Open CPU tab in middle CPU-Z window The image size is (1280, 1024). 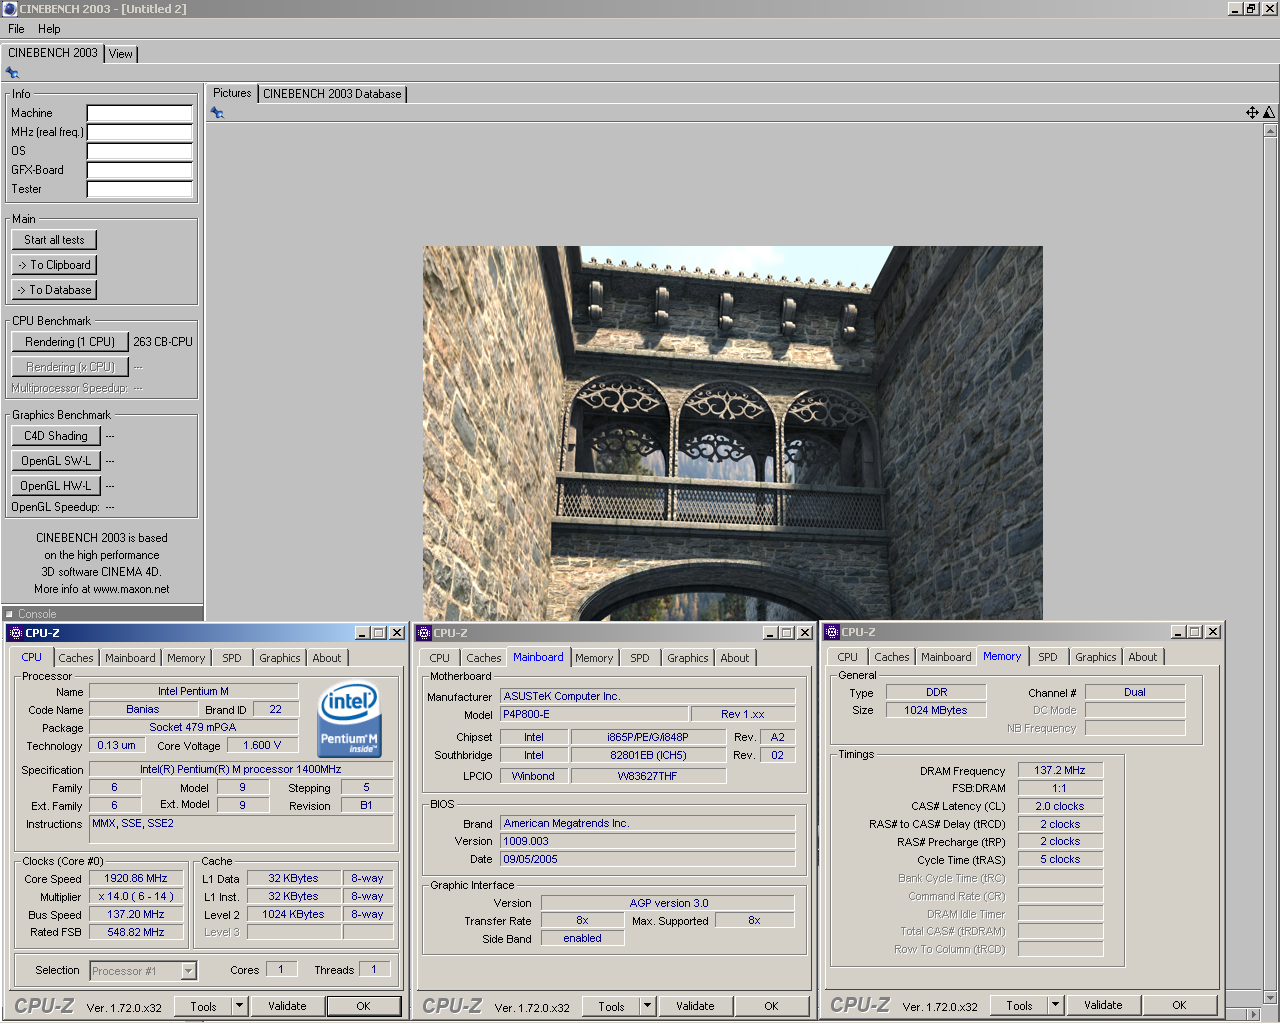(x=440, y=658)
